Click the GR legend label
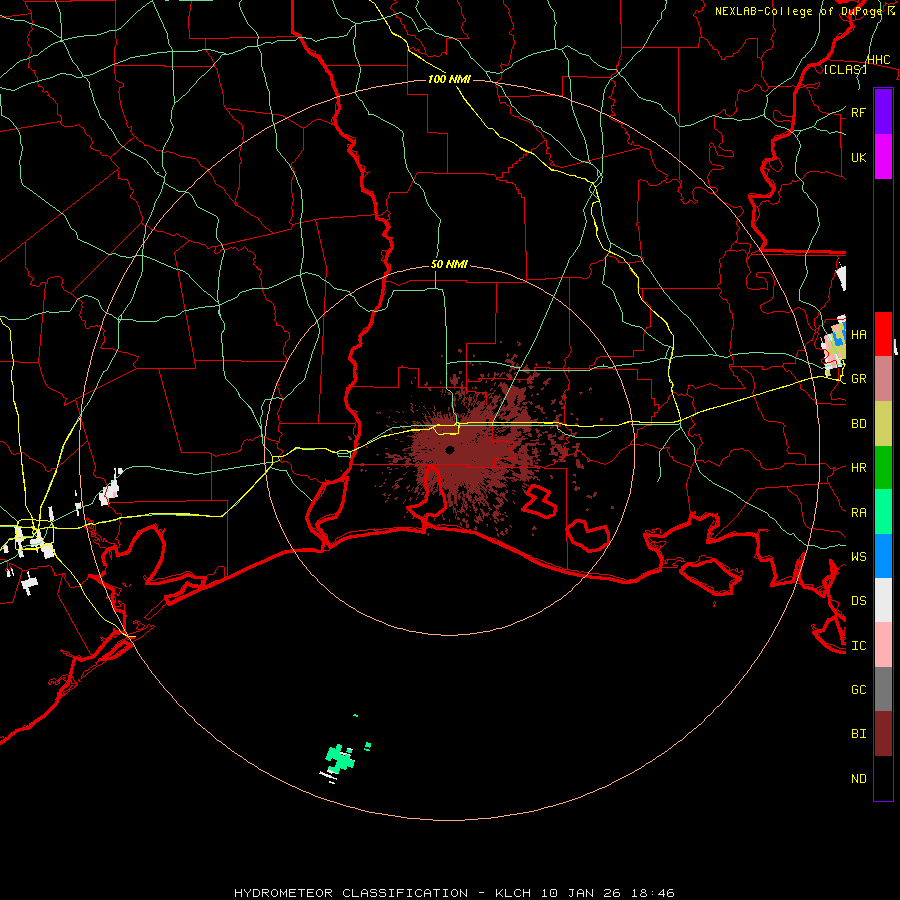The width and height of the screenshot is (900, 900). click(x=858, y=379)
